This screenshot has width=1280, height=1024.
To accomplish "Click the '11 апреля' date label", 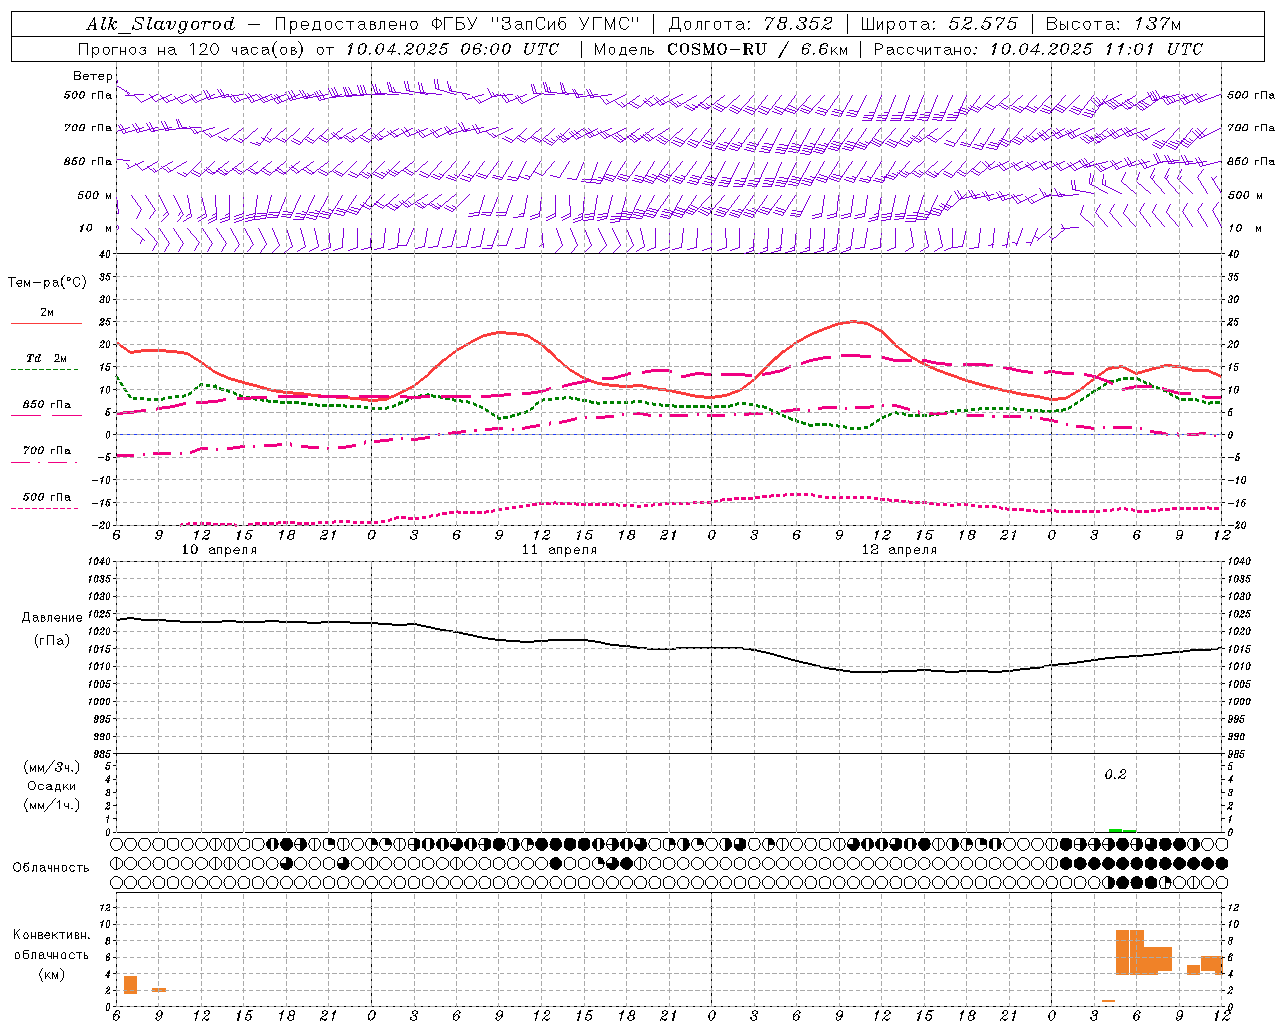I will [x=559, y=550].
